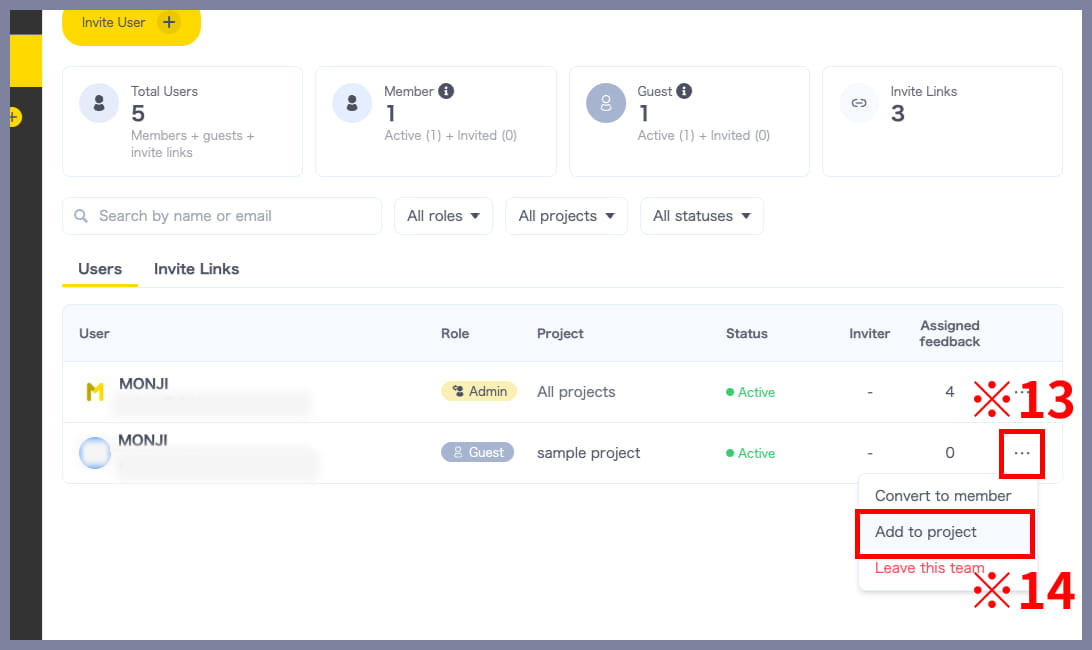Open the three-dots menu for the Guest row

coord(1022,454)
